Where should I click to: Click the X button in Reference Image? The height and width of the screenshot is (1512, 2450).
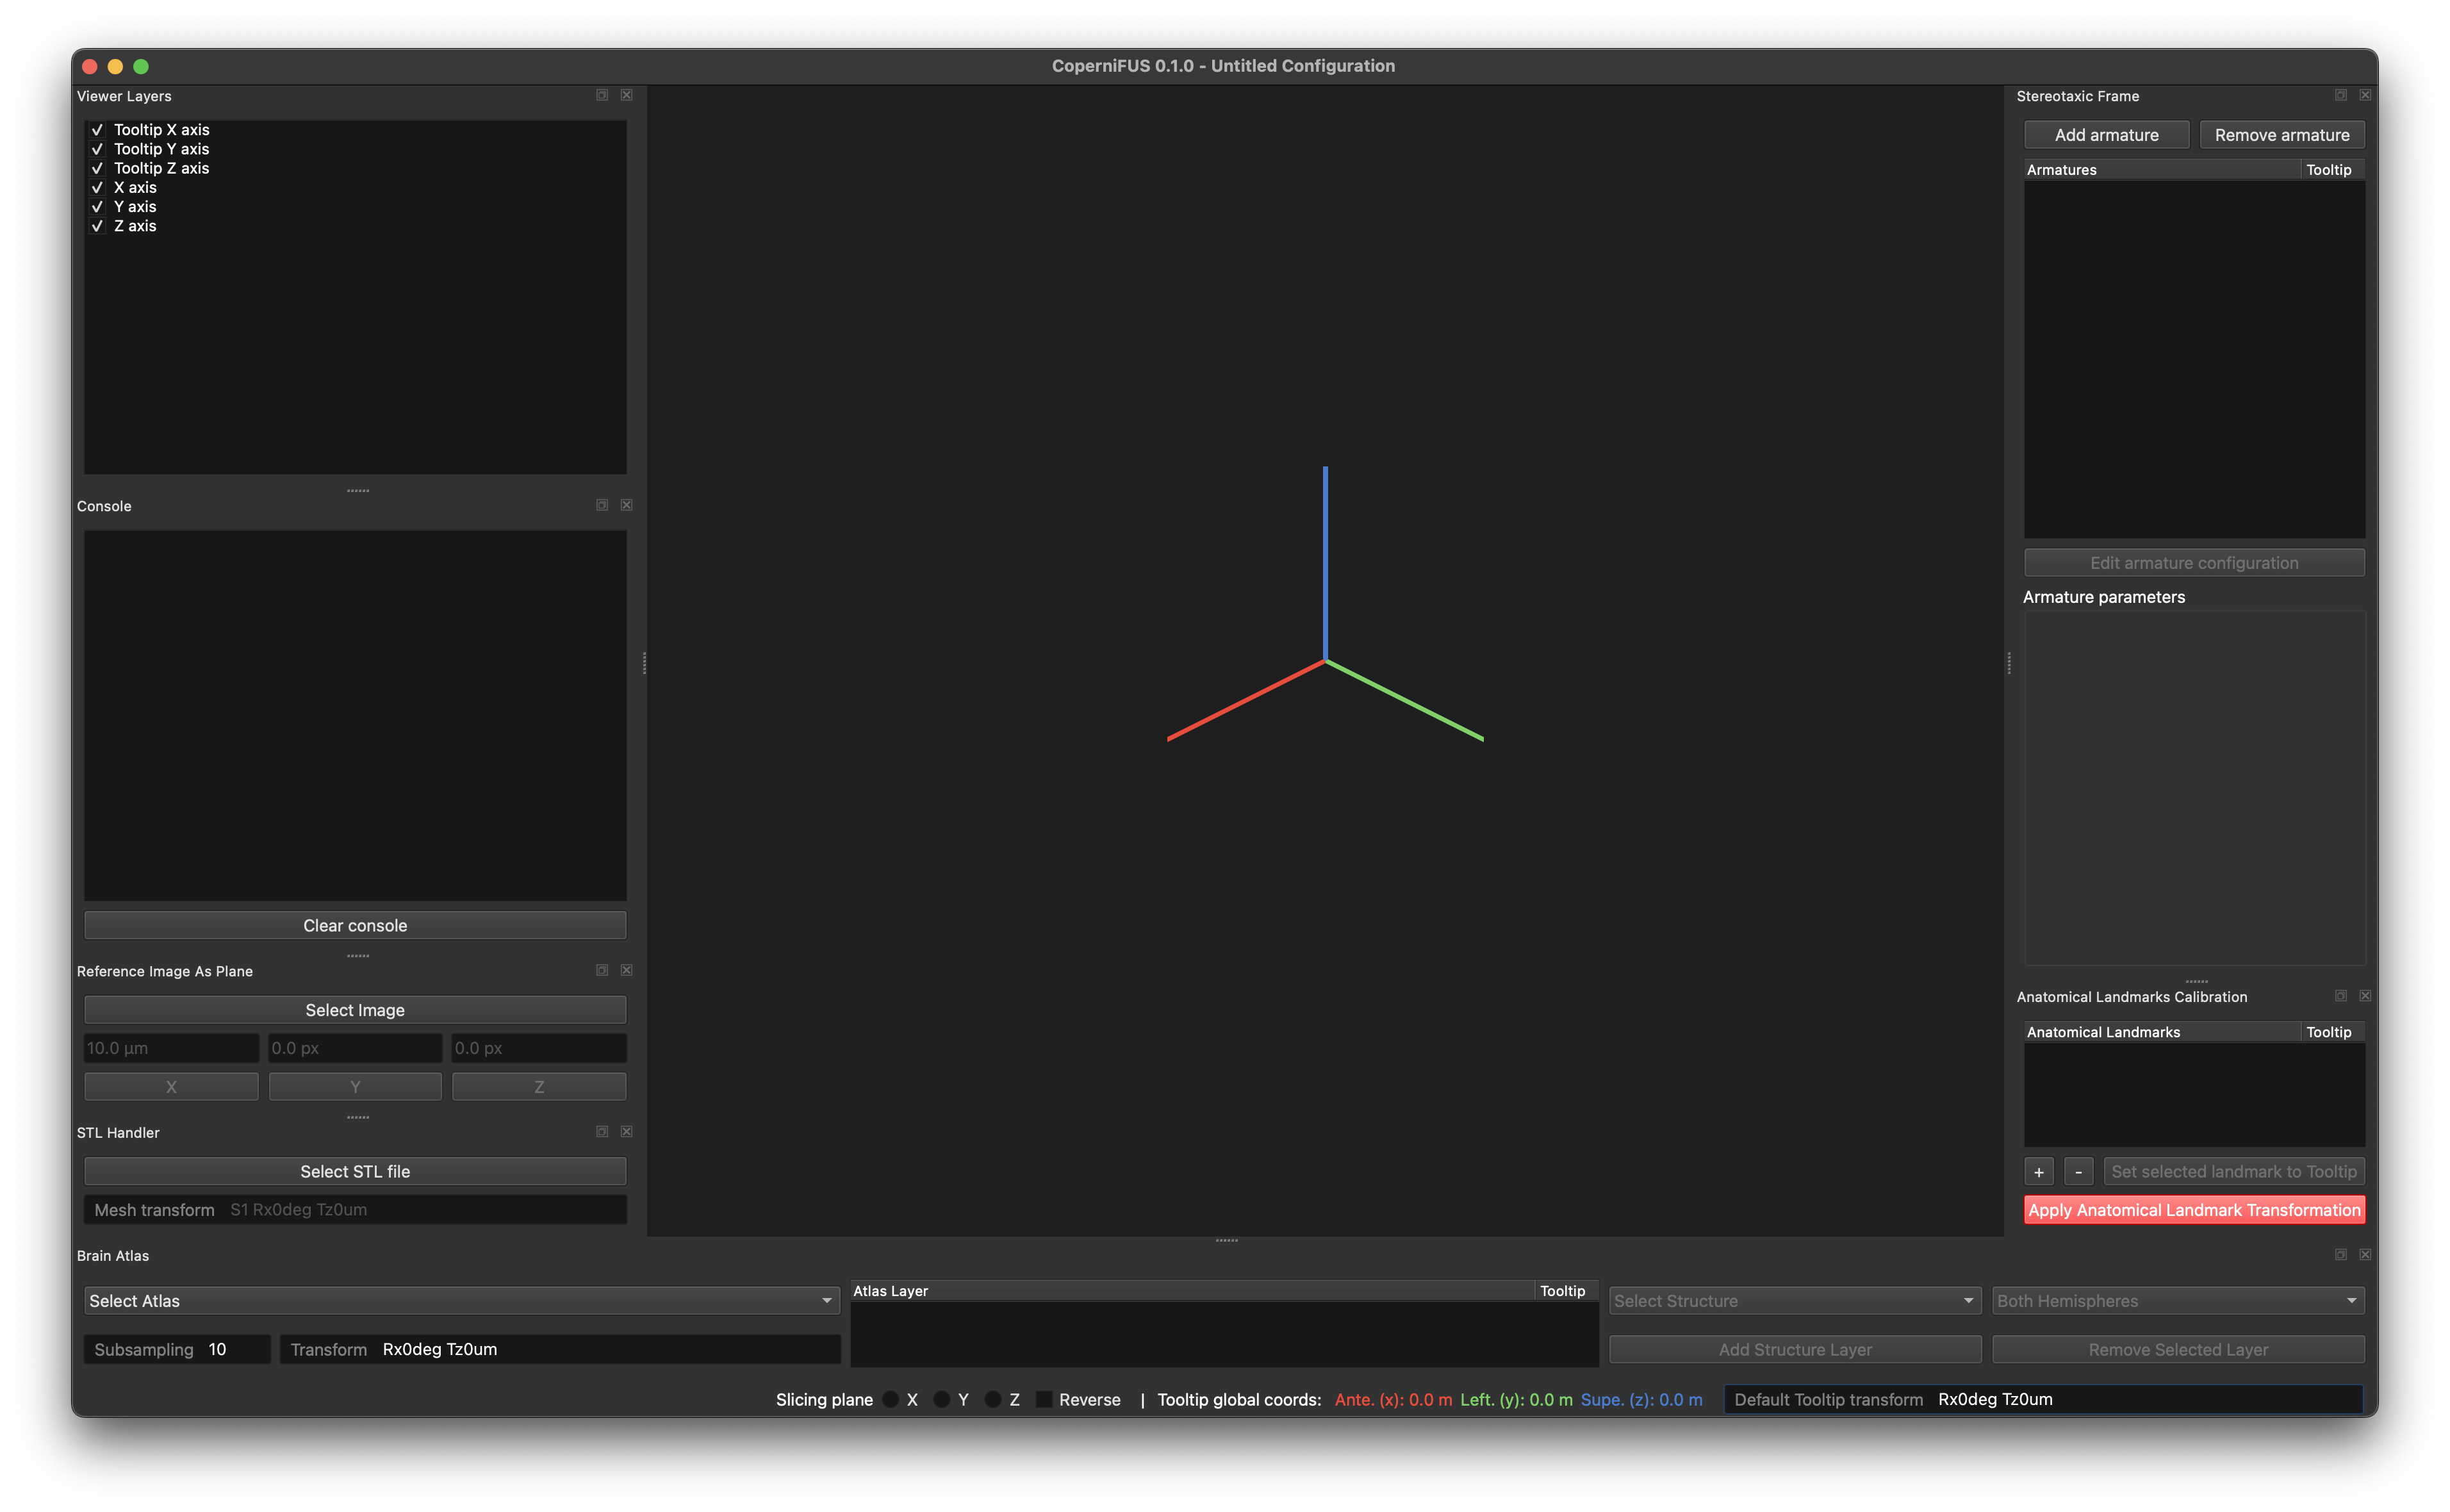(x=171, y=1087)
